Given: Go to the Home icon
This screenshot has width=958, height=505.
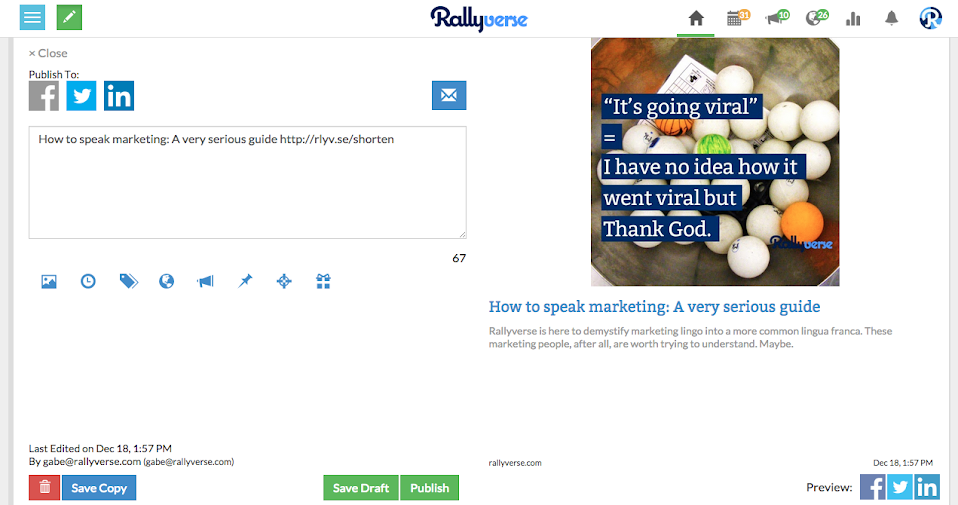Looking at the screenshot, I should (696, 19).
